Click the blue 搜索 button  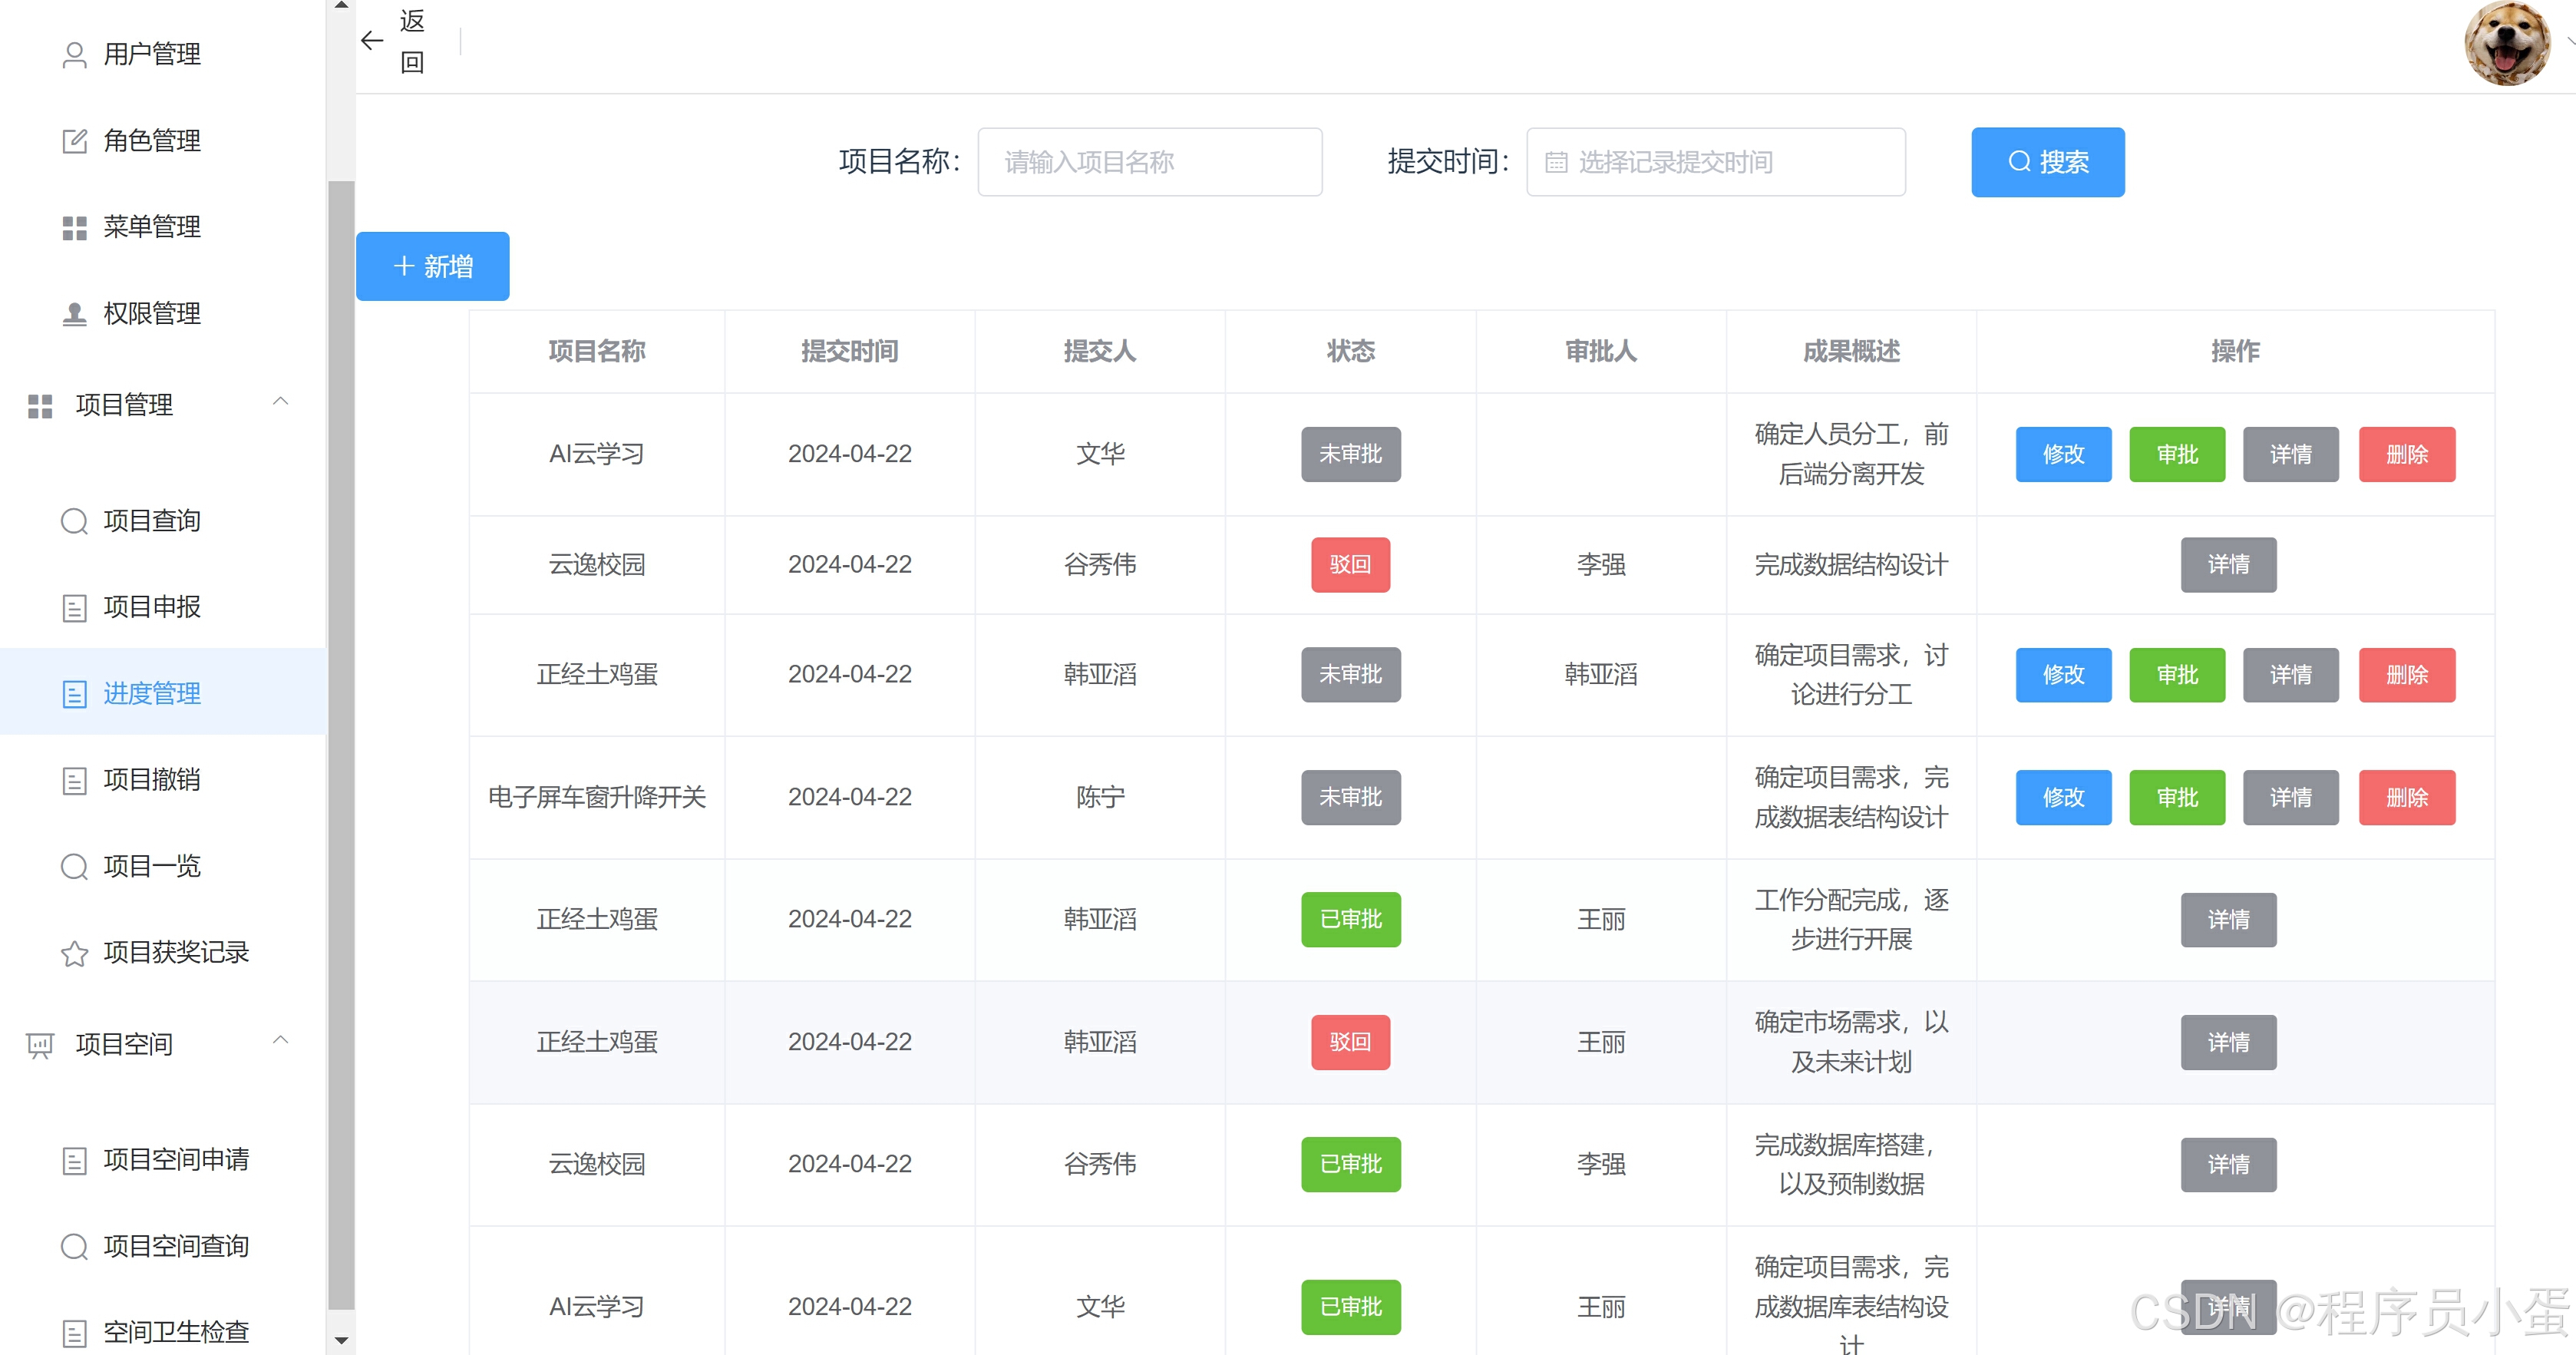(x=2047, y=162)
